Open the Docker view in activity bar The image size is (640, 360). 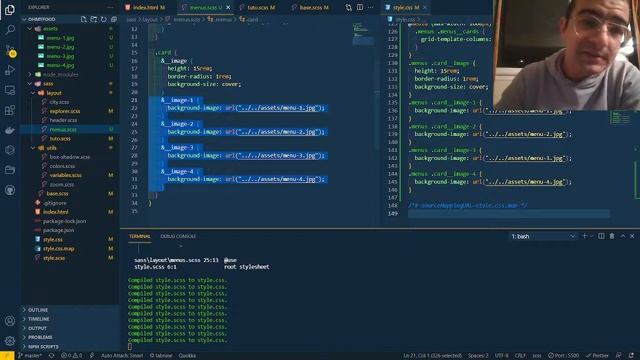(x=10, y=130)
